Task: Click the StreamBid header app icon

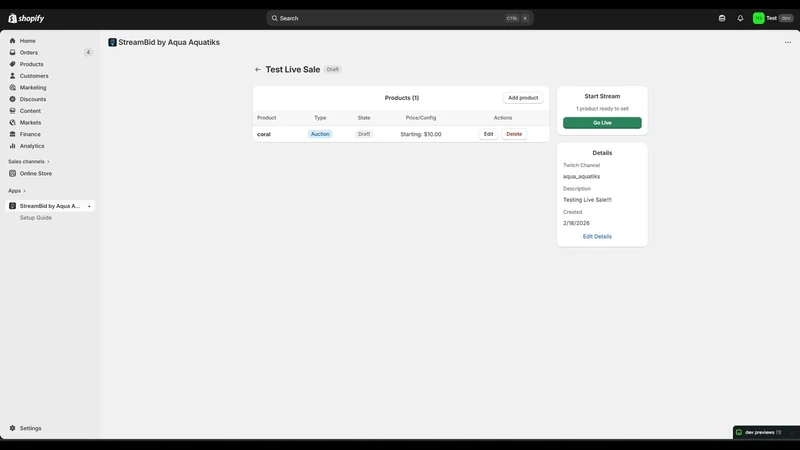Action: [112, 42]
